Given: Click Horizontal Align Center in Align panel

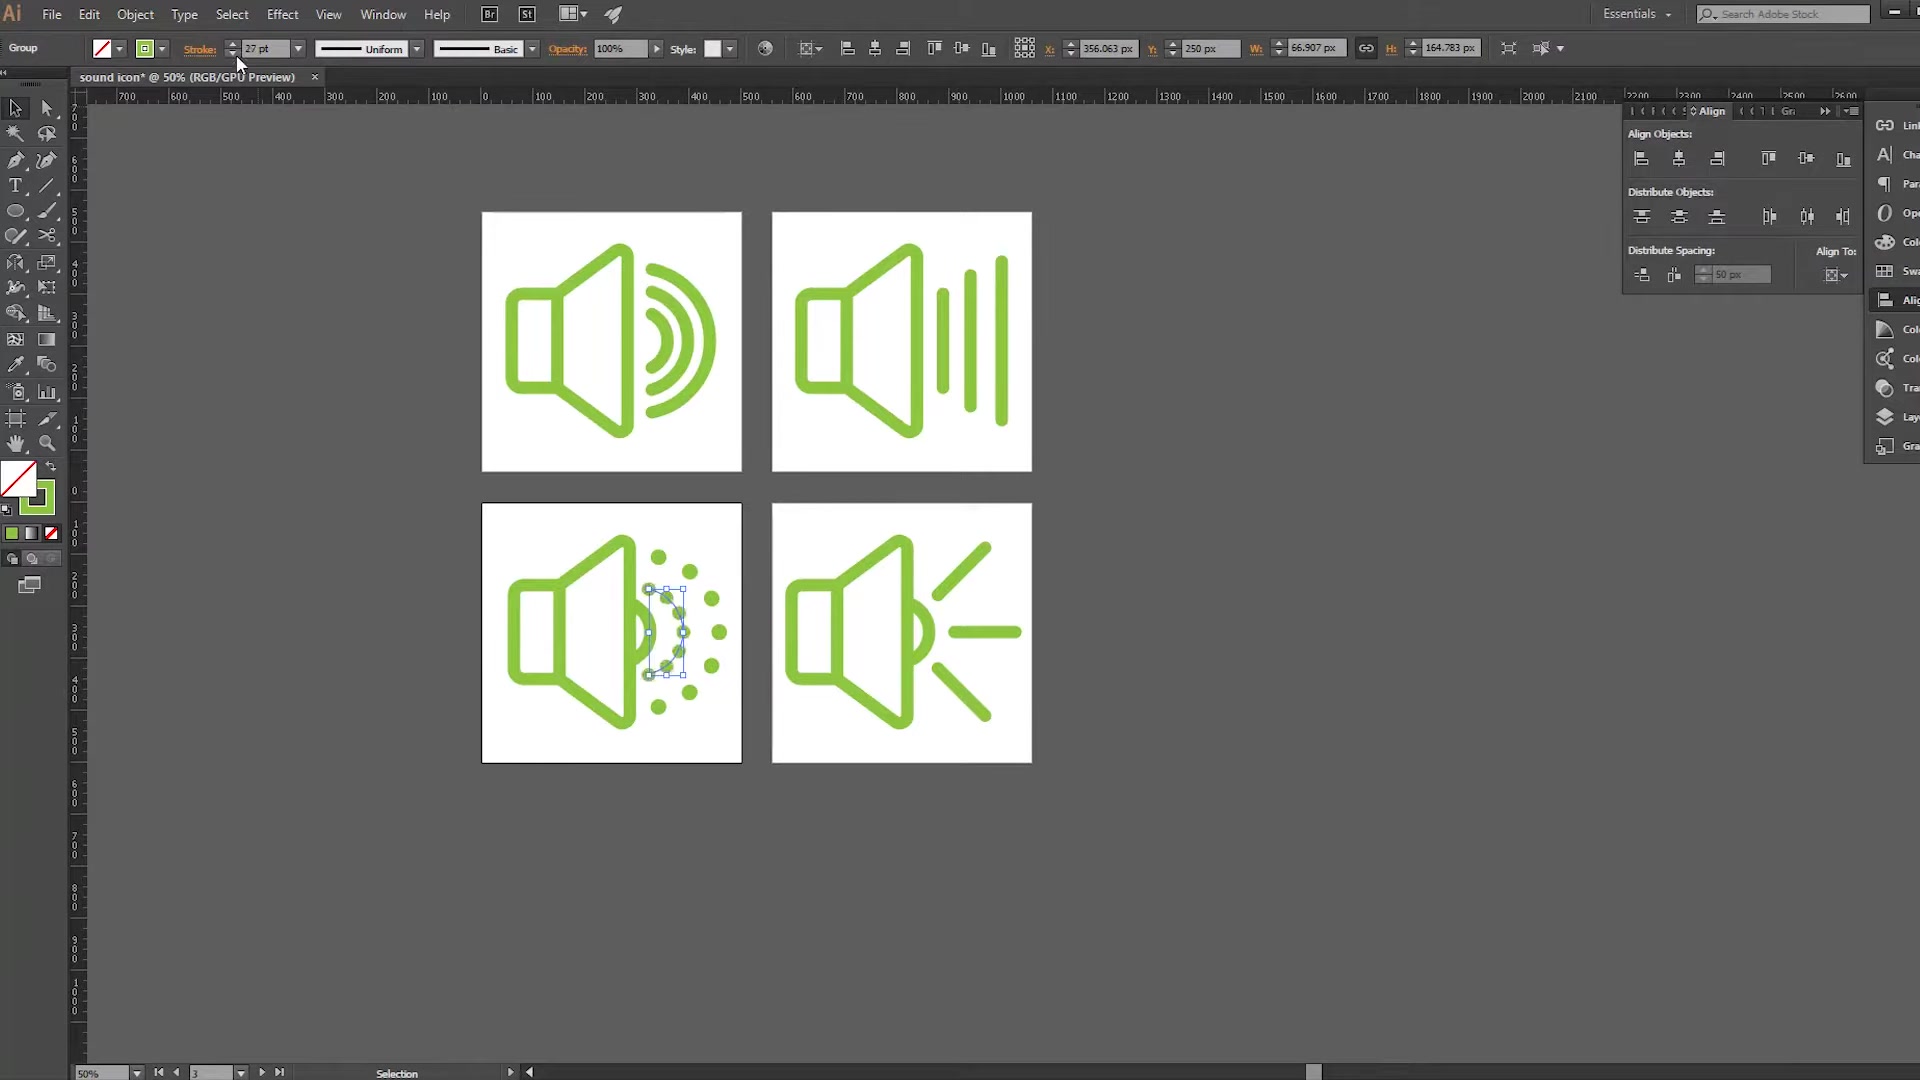Looking at the screenshot, I should [x=1679, y=159].
